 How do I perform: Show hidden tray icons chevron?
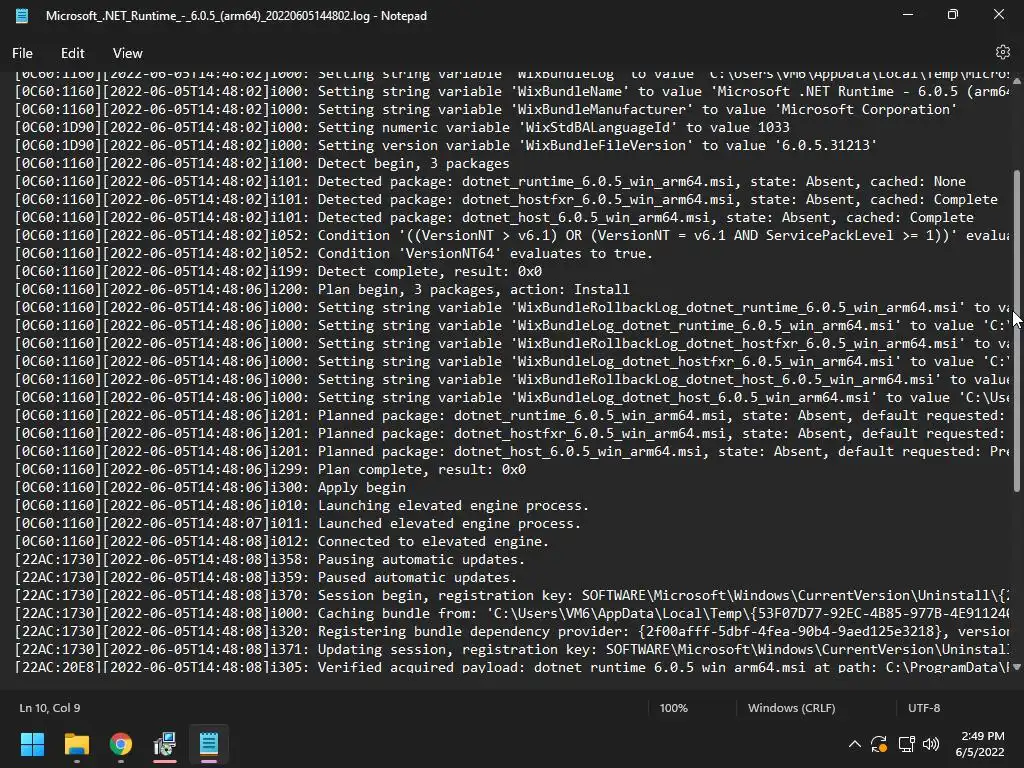tap(854, 744)
